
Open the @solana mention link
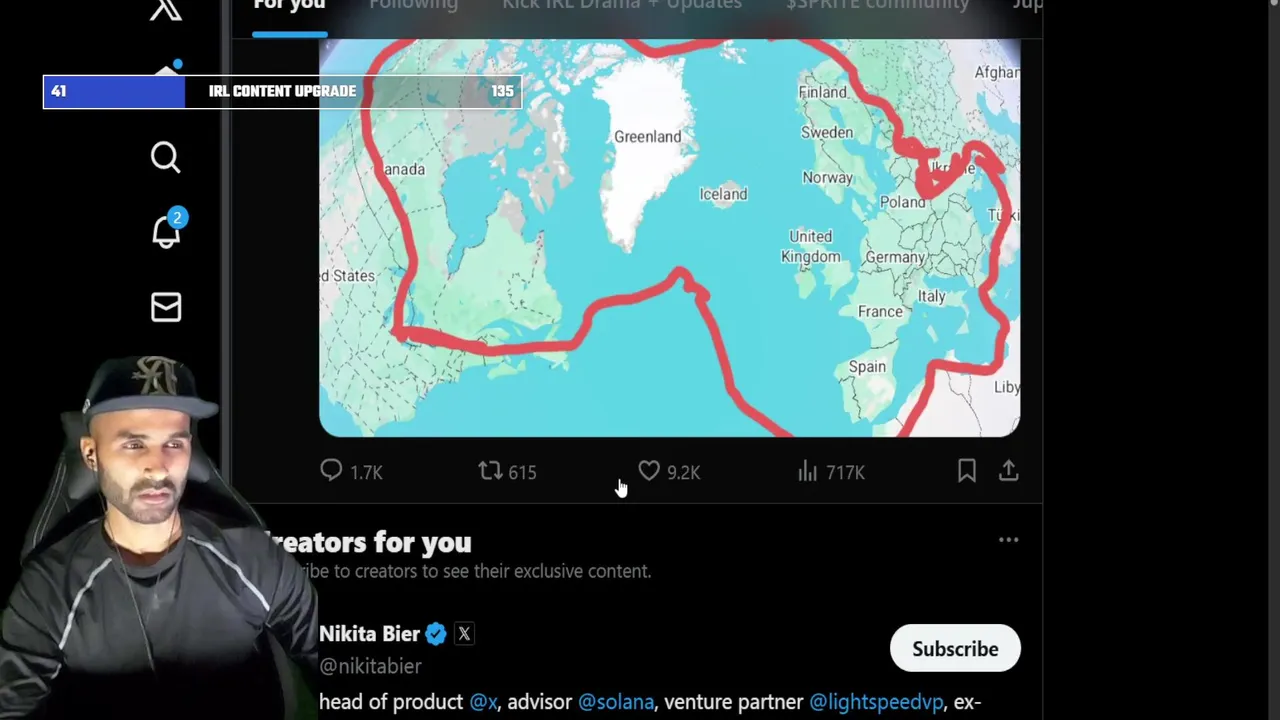(x=616, y=702)
